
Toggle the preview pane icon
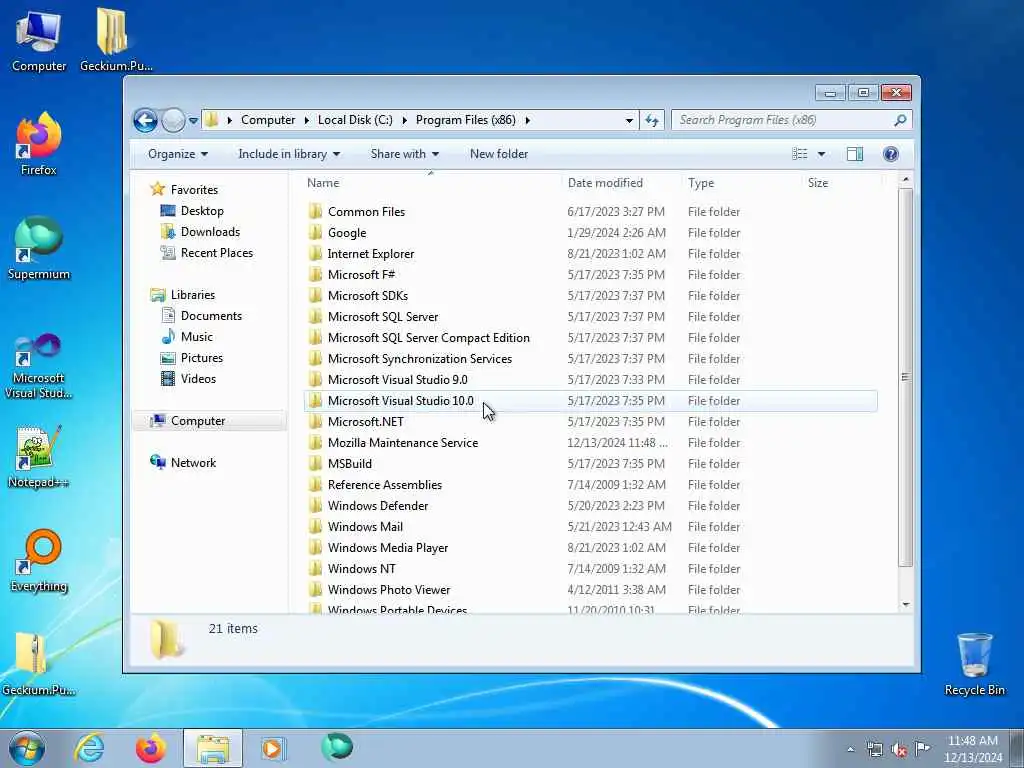tap(855, 154)
